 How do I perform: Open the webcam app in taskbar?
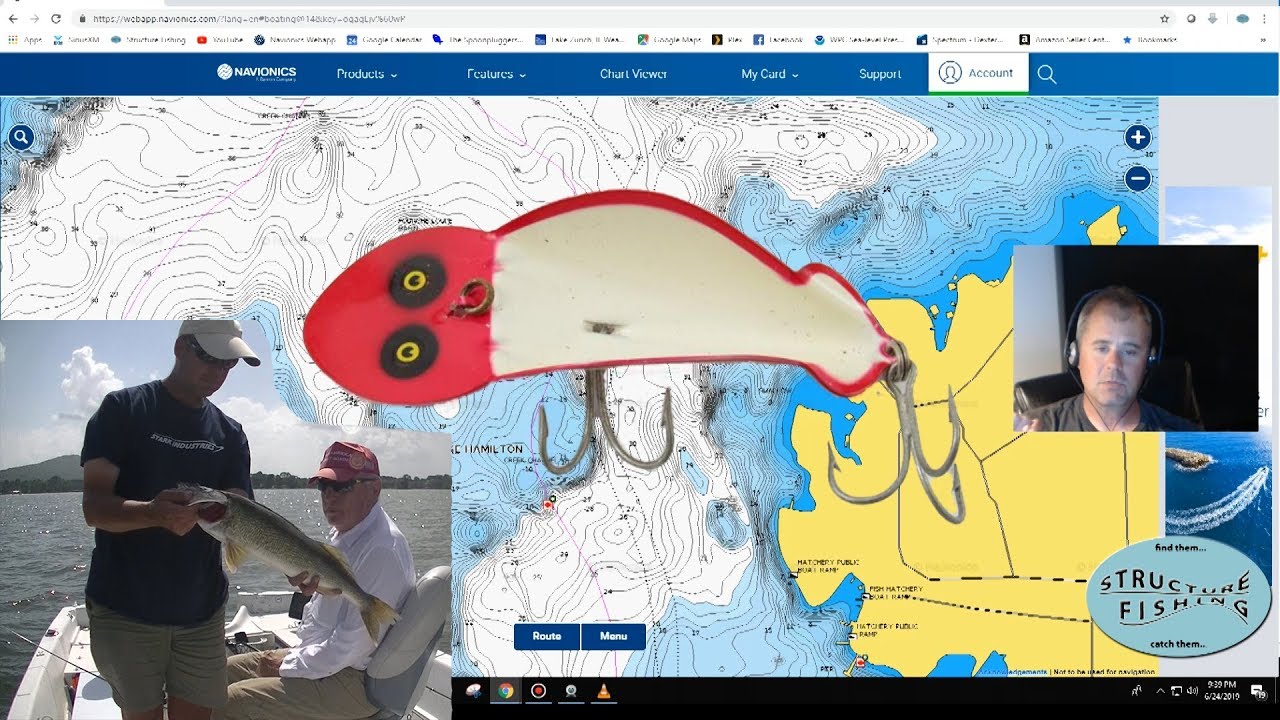(570, 691)
